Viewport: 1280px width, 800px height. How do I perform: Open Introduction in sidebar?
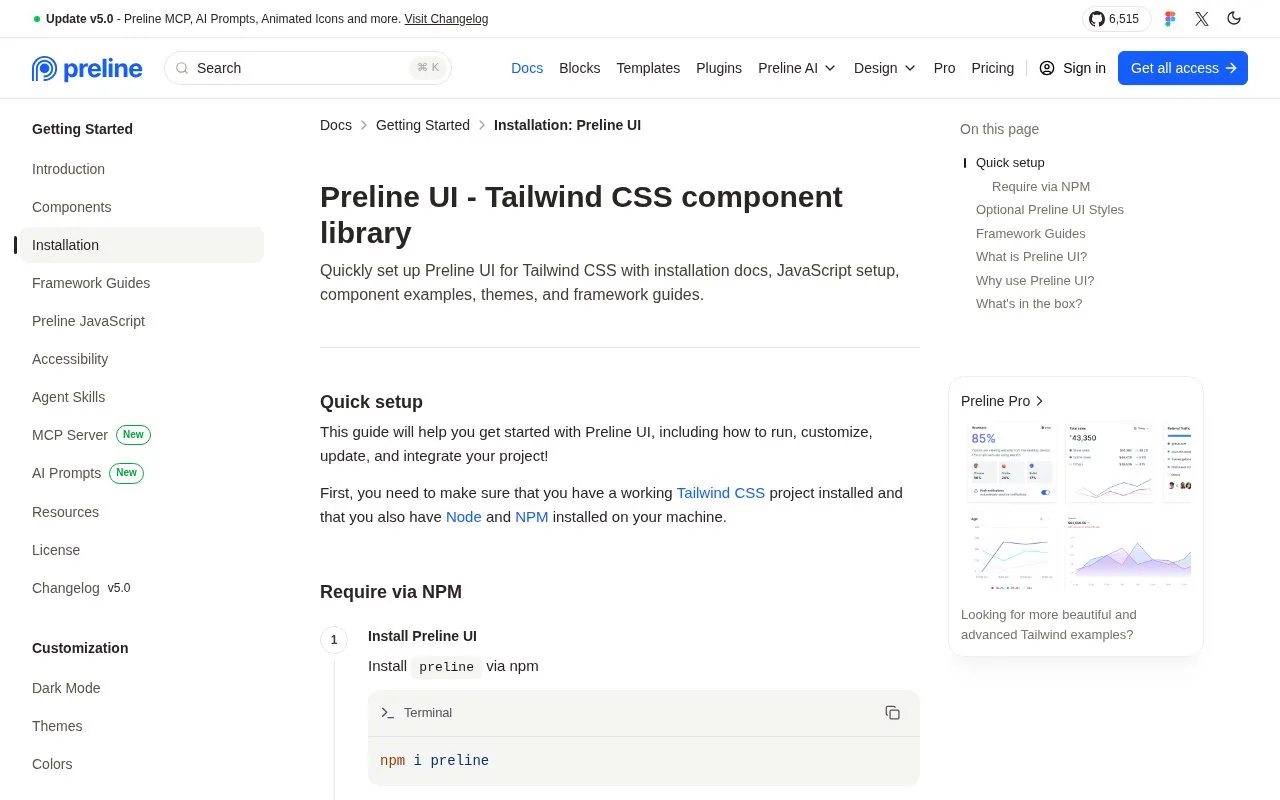[x=142, y=169]
